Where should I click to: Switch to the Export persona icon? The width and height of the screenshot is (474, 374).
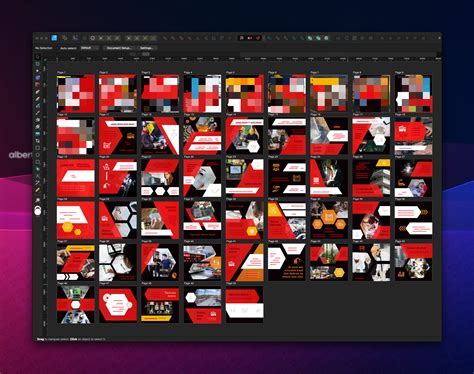[75, 38]
